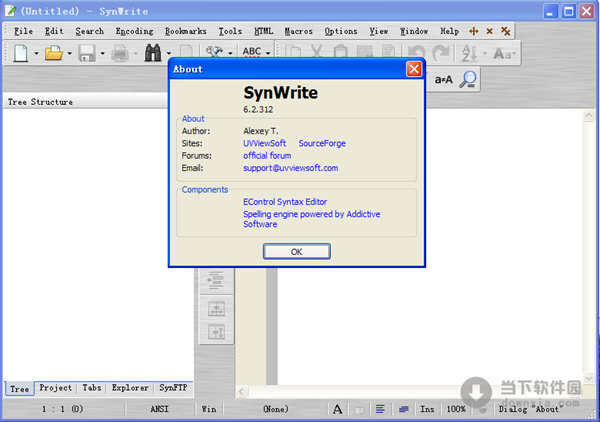
Task: Open the Tools menu
Action: 230,31
